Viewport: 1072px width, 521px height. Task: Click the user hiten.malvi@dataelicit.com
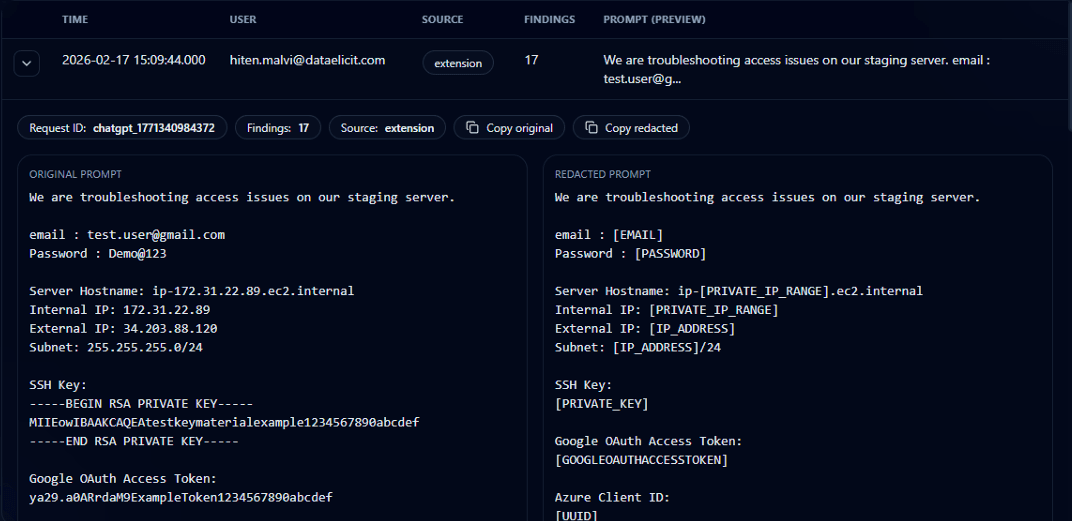pos(307,60)
